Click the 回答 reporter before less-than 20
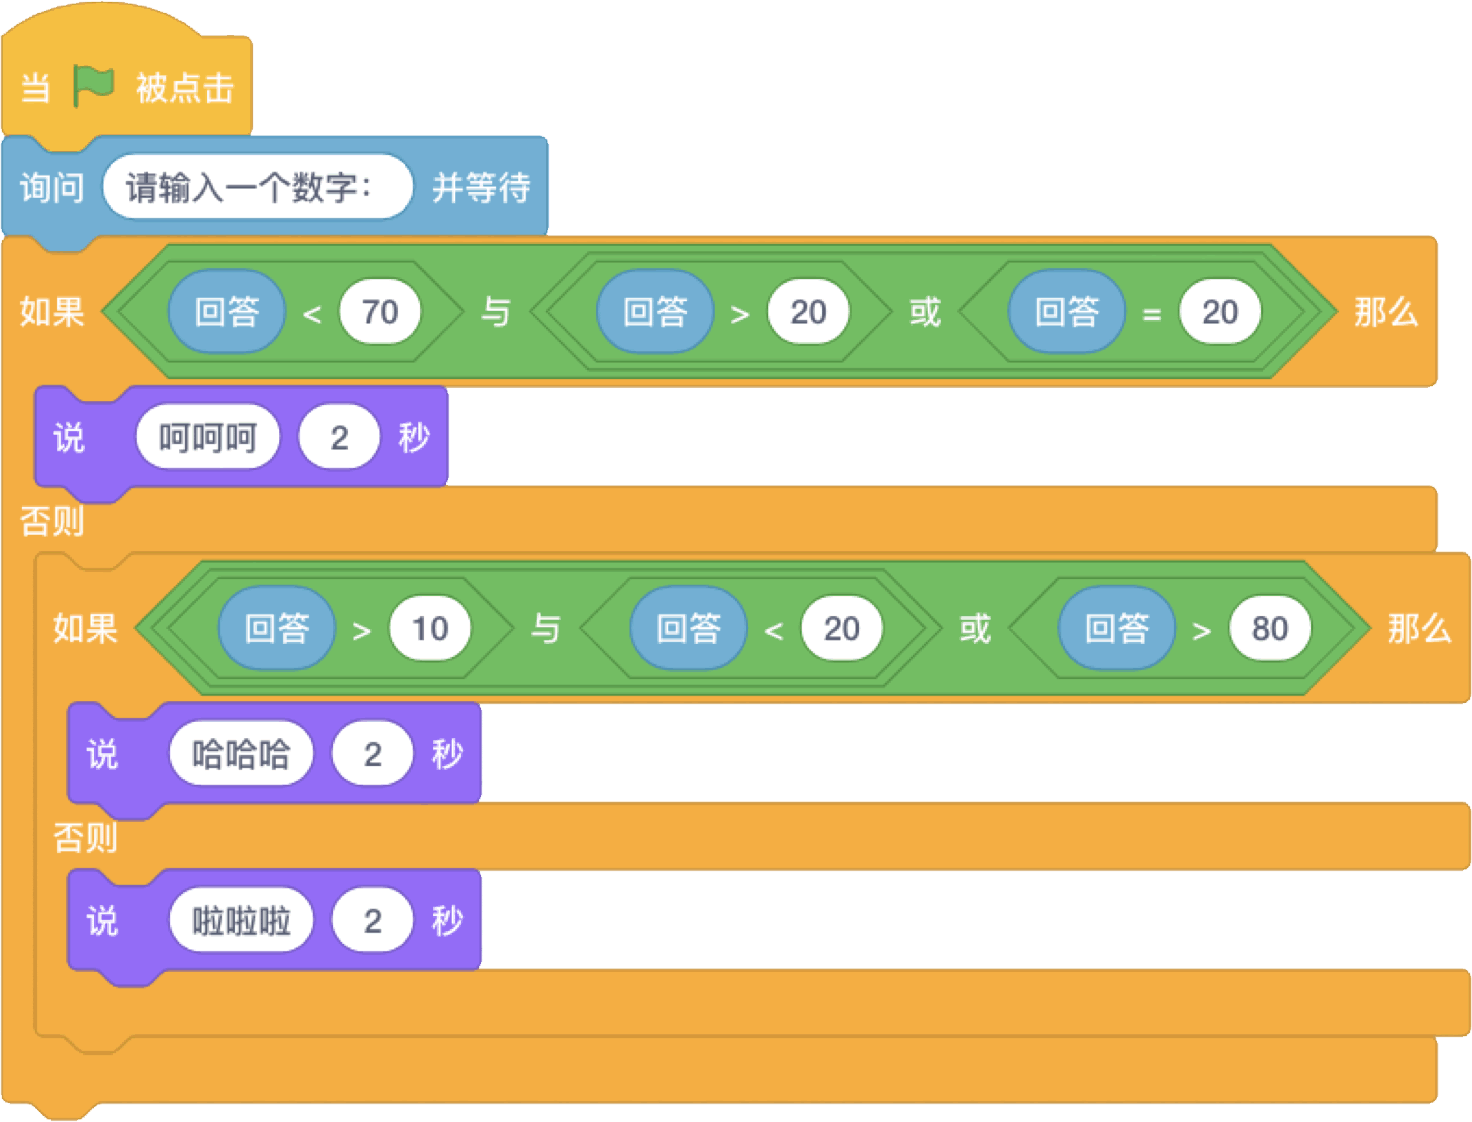Viewport: 1472px width, 1122px height. pos(688,628)
